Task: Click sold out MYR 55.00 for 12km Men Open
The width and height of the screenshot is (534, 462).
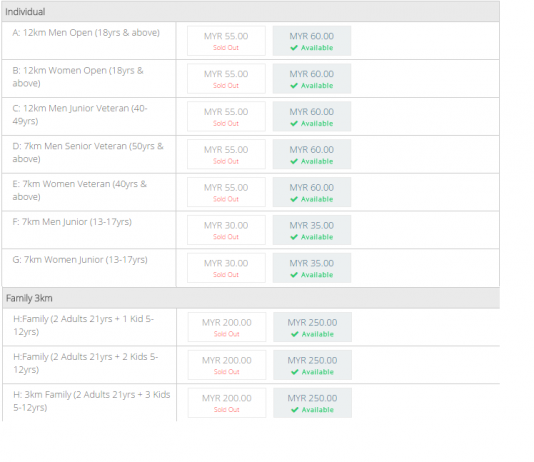Action: 226,41
